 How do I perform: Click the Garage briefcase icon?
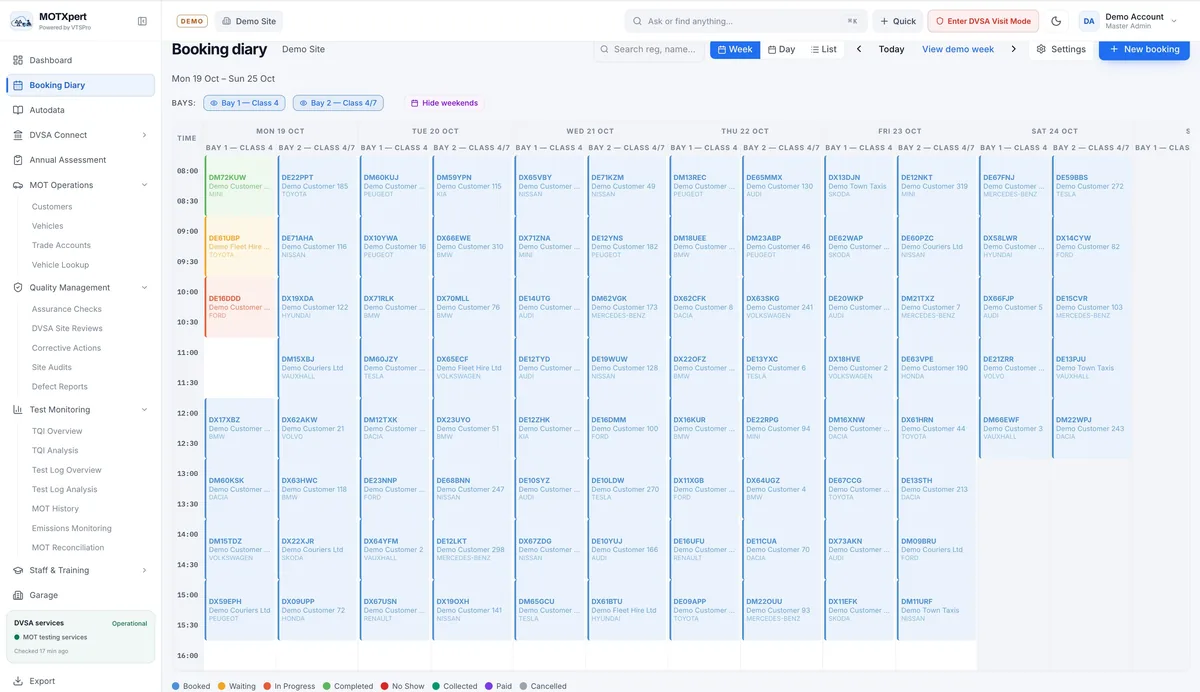click(x=18, y=595)
